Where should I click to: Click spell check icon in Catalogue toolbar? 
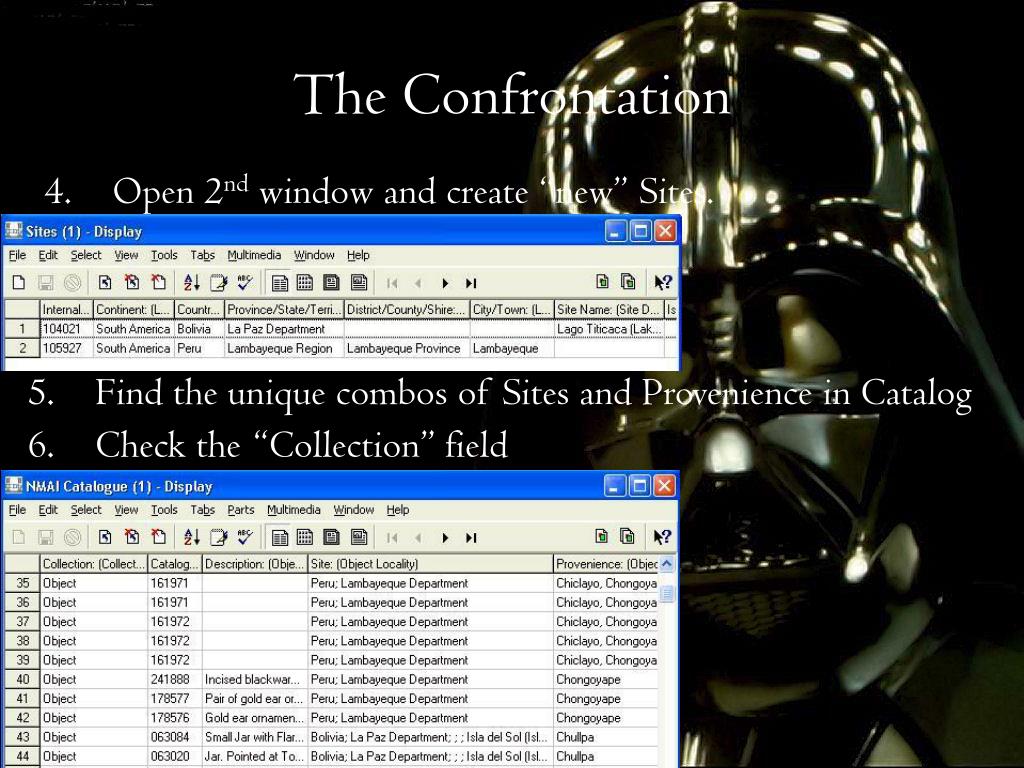[245, 537]
